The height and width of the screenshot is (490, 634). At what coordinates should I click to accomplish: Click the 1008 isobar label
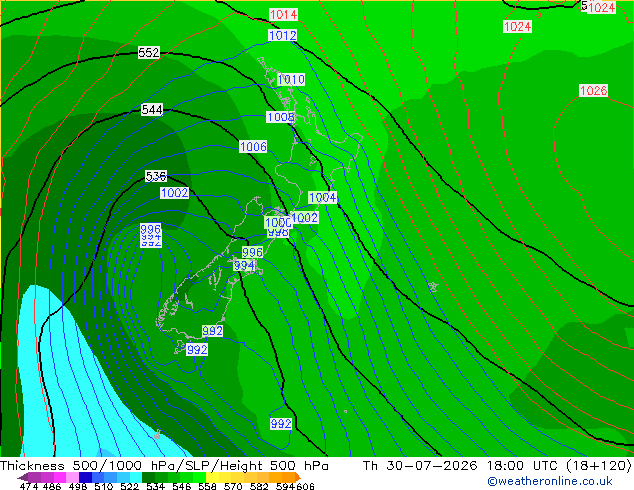pyautogui.click(x=281, y=117)
